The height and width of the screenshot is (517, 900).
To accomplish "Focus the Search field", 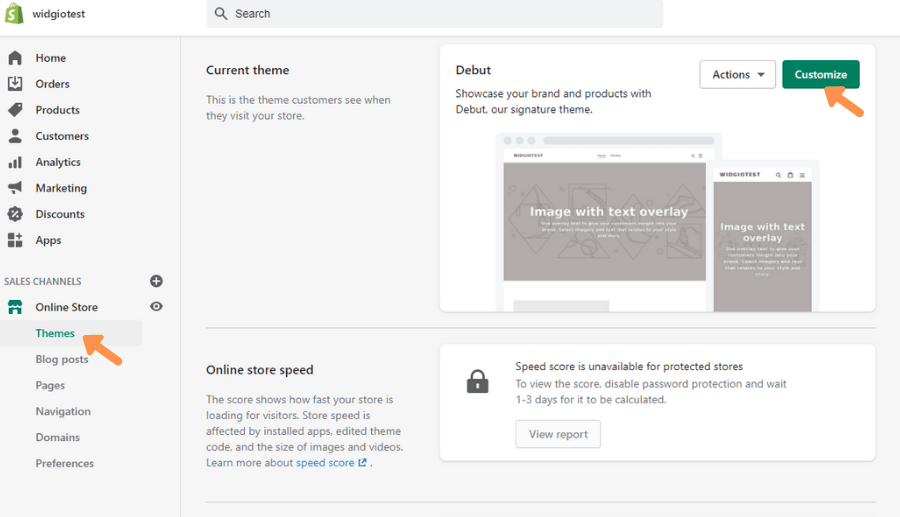I will (435, 14).
